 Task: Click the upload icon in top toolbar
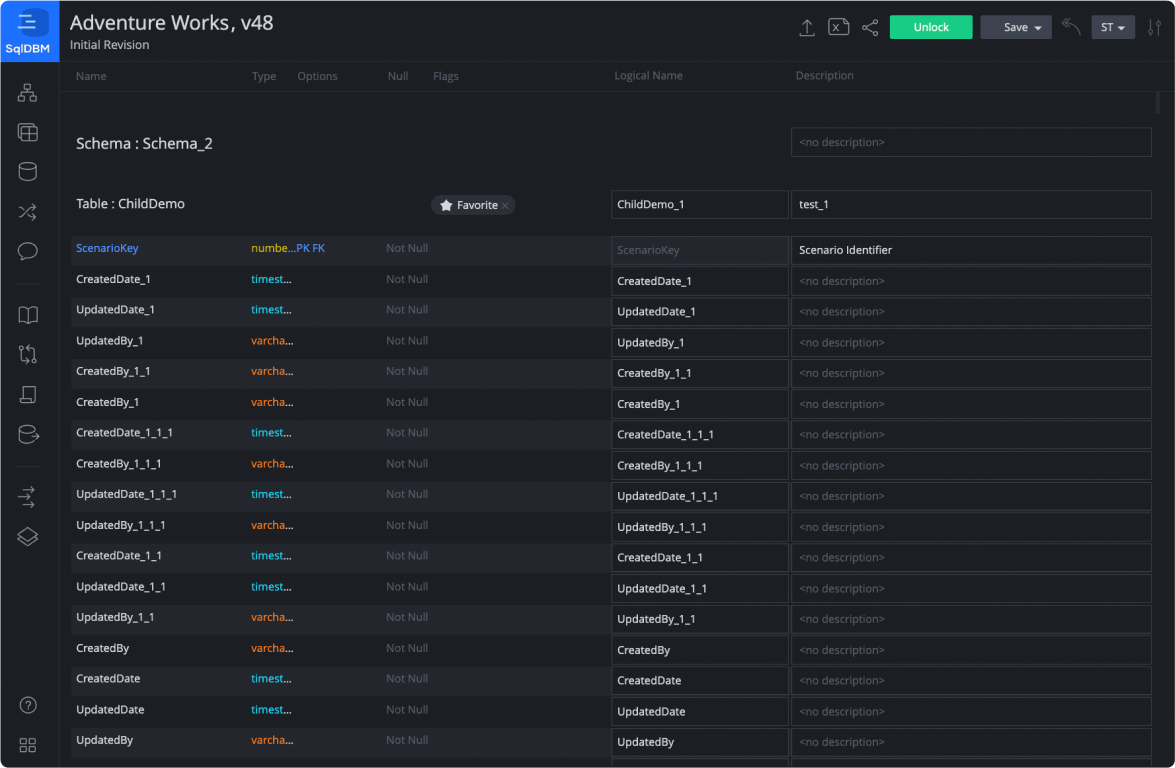coord(807,28)
